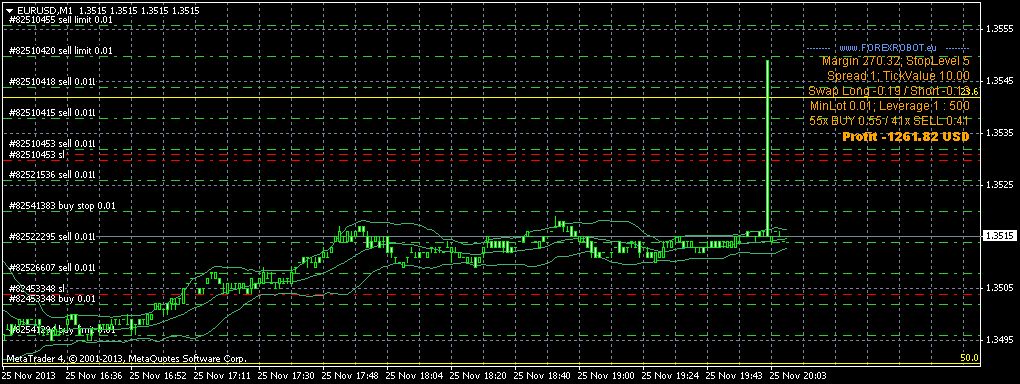Click the 1.3535 price scale label

click(1000, 132)
